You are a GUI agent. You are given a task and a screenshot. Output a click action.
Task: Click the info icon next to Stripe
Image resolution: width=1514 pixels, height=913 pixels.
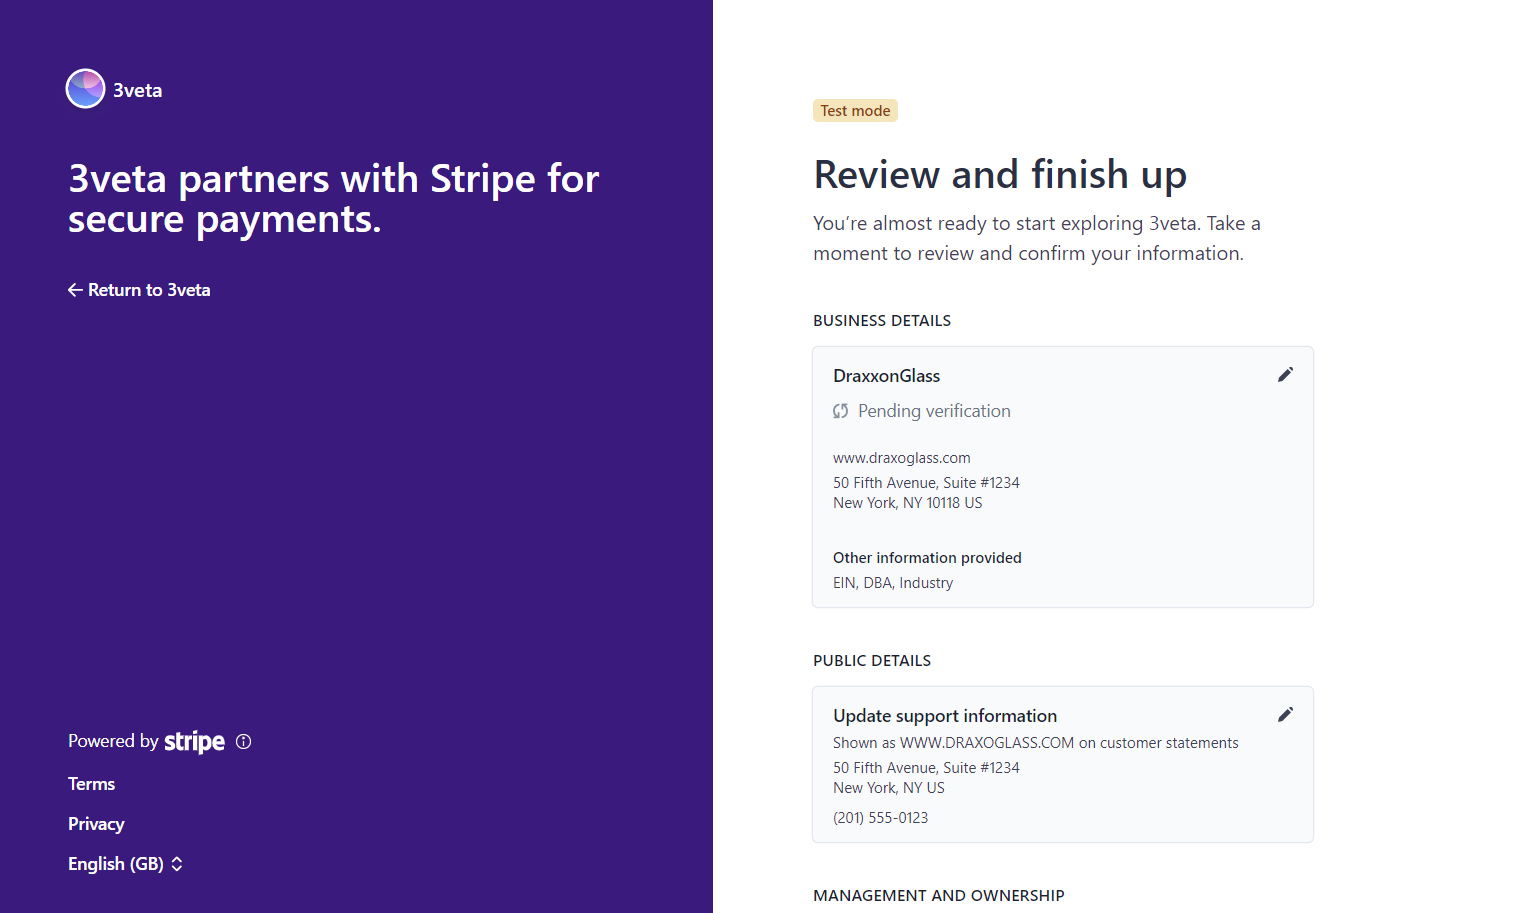(x=244, y=741)
